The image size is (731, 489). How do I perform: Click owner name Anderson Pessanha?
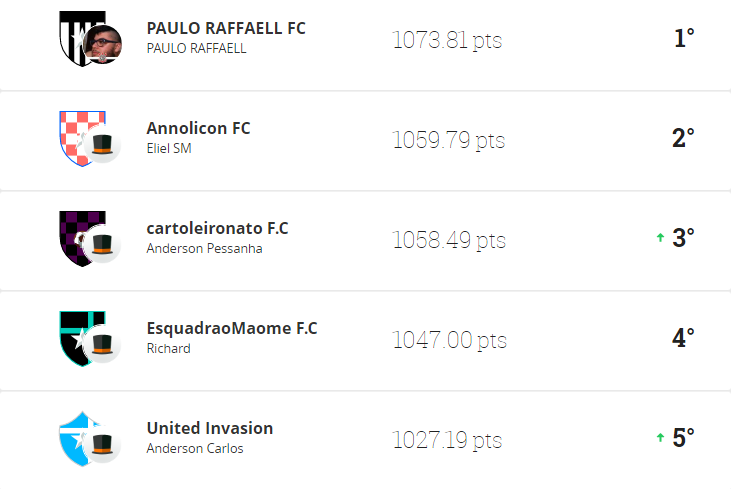pyautogui.click(x=204, y=248)
